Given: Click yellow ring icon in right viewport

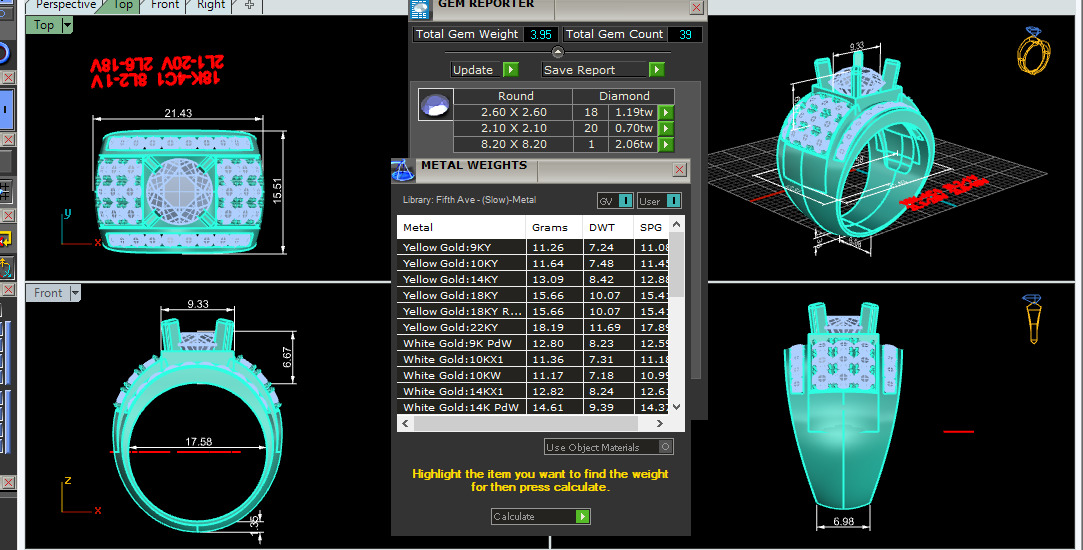Looking at the screenshot, I should 1033,319.
